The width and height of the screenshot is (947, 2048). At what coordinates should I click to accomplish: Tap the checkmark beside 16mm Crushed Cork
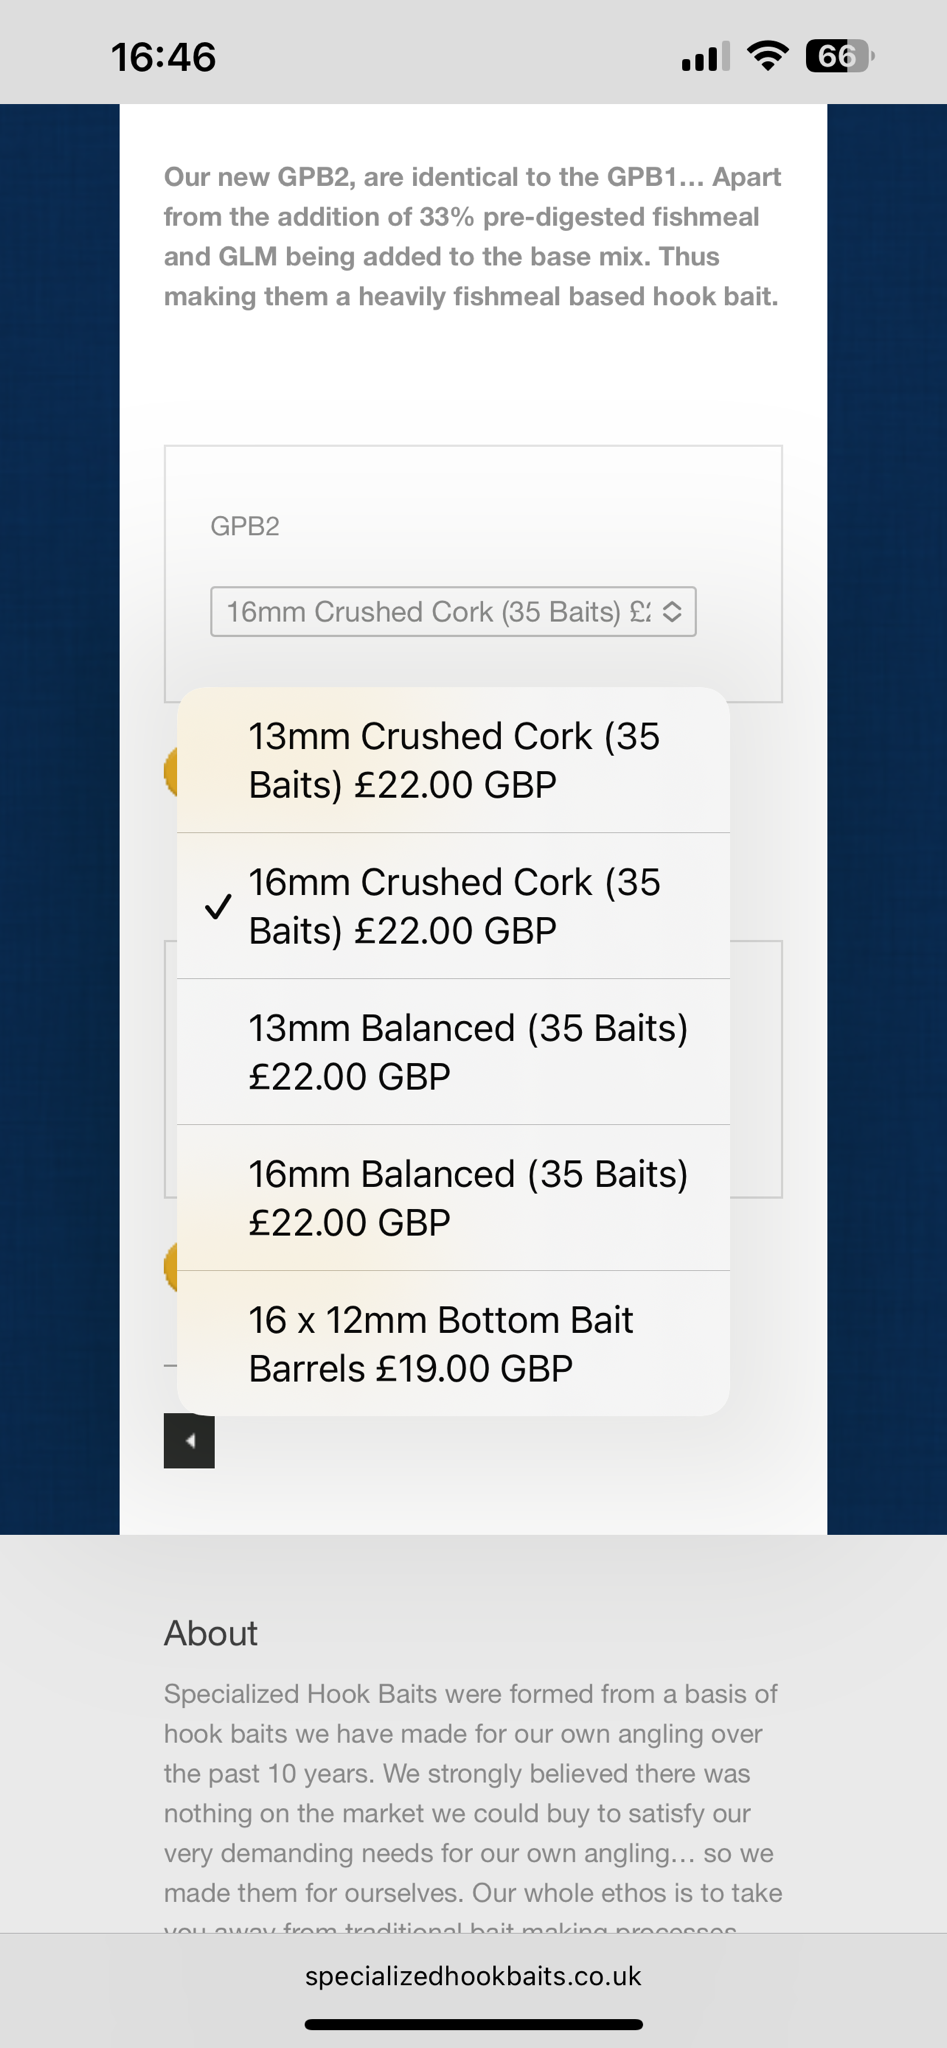pyautogui.click(x=218, y=907)
